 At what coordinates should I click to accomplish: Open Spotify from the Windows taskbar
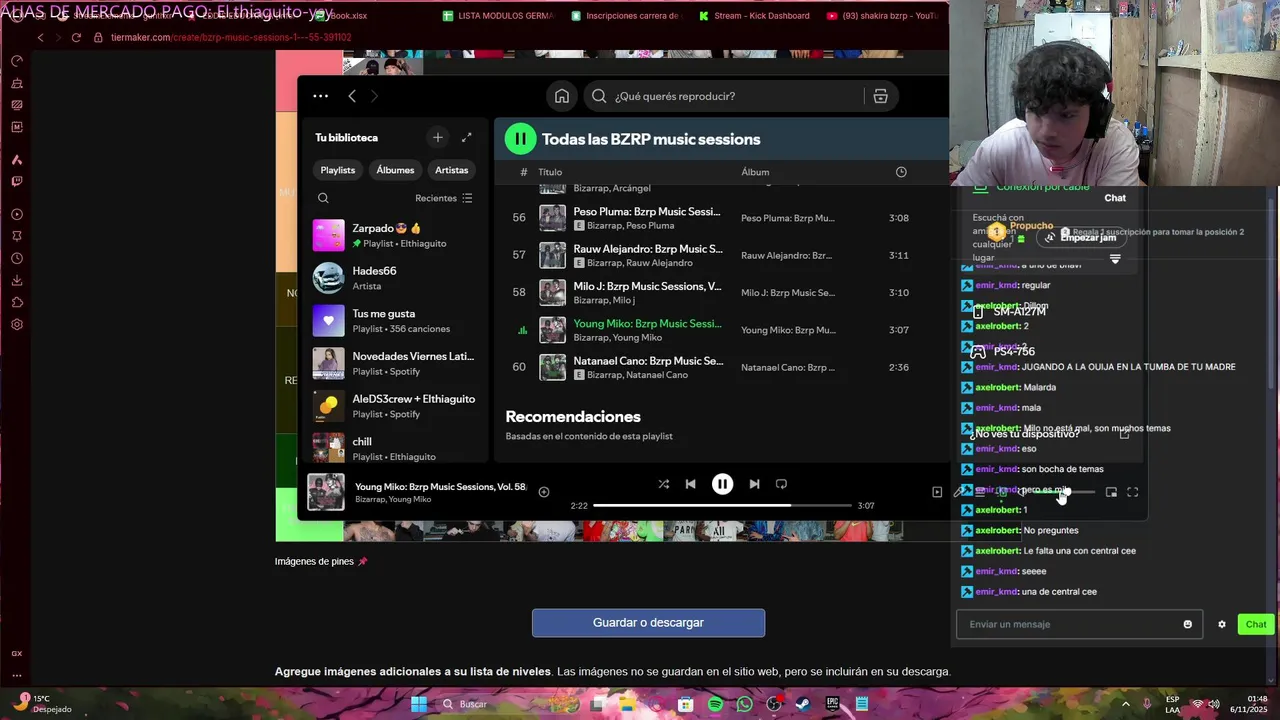coord(715,704)
